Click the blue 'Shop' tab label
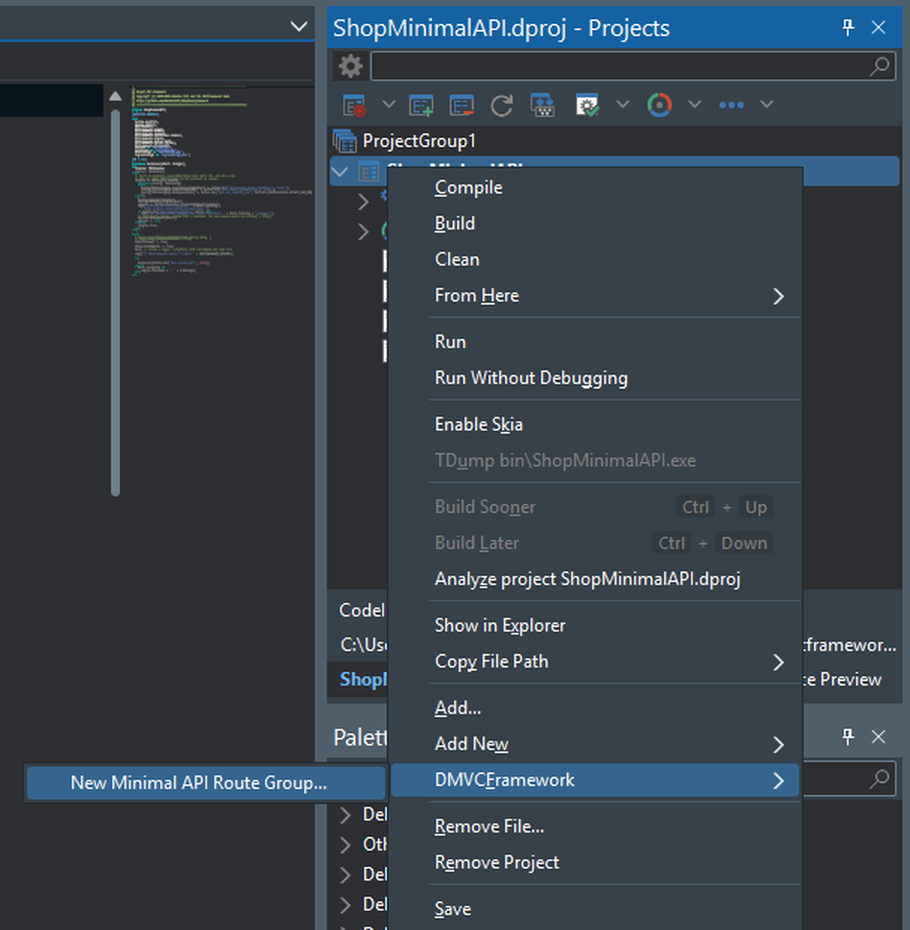Viewport: 910px width, 930px height. coord(362,680)
